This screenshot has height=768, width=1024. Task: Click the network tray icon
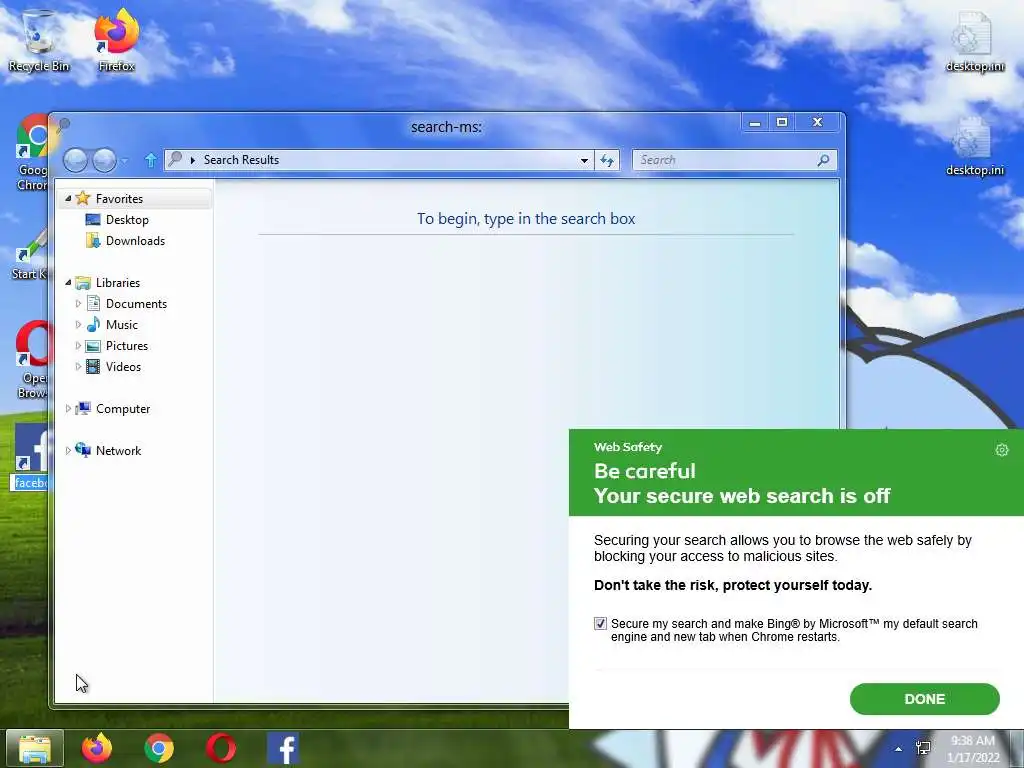point(923,748)
